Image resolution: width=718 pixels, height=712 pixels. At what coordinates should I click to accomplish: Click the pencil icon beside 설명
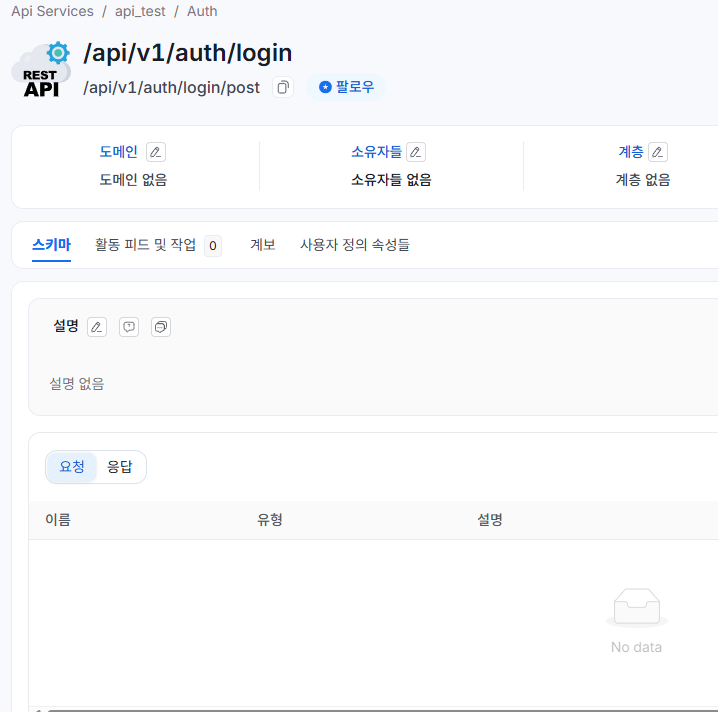[96, 327]
